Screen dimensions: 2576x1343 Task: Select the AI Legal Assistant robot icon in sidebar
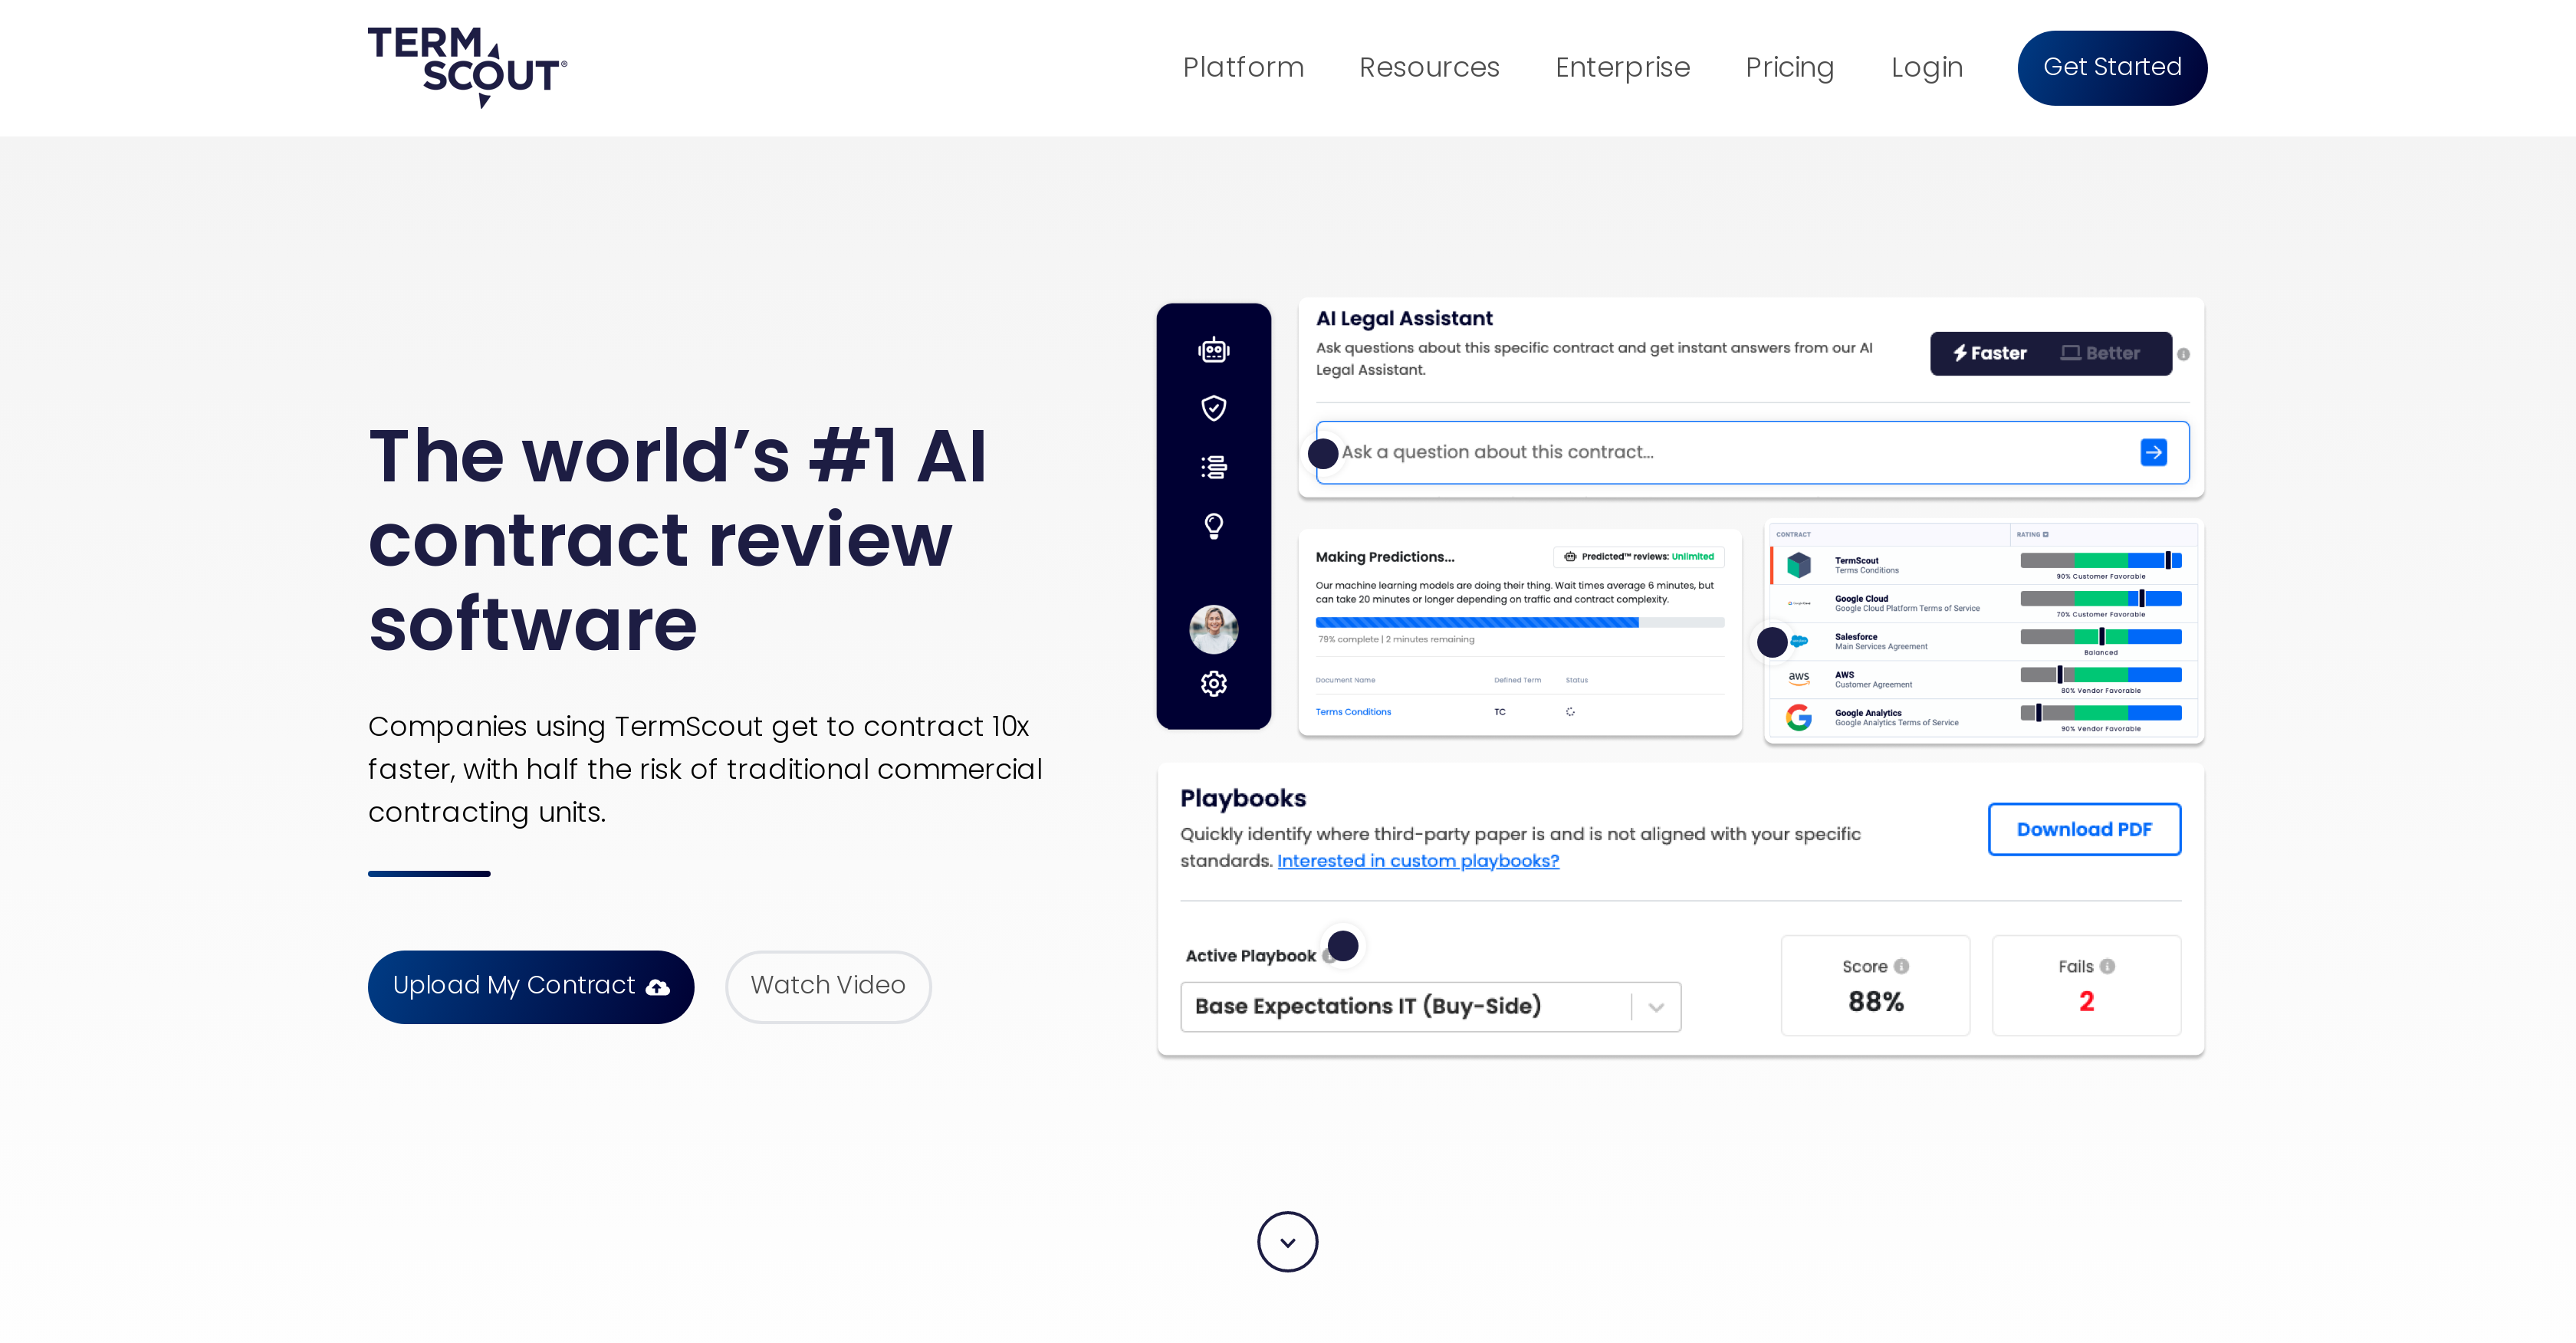tap(1213, 350)
